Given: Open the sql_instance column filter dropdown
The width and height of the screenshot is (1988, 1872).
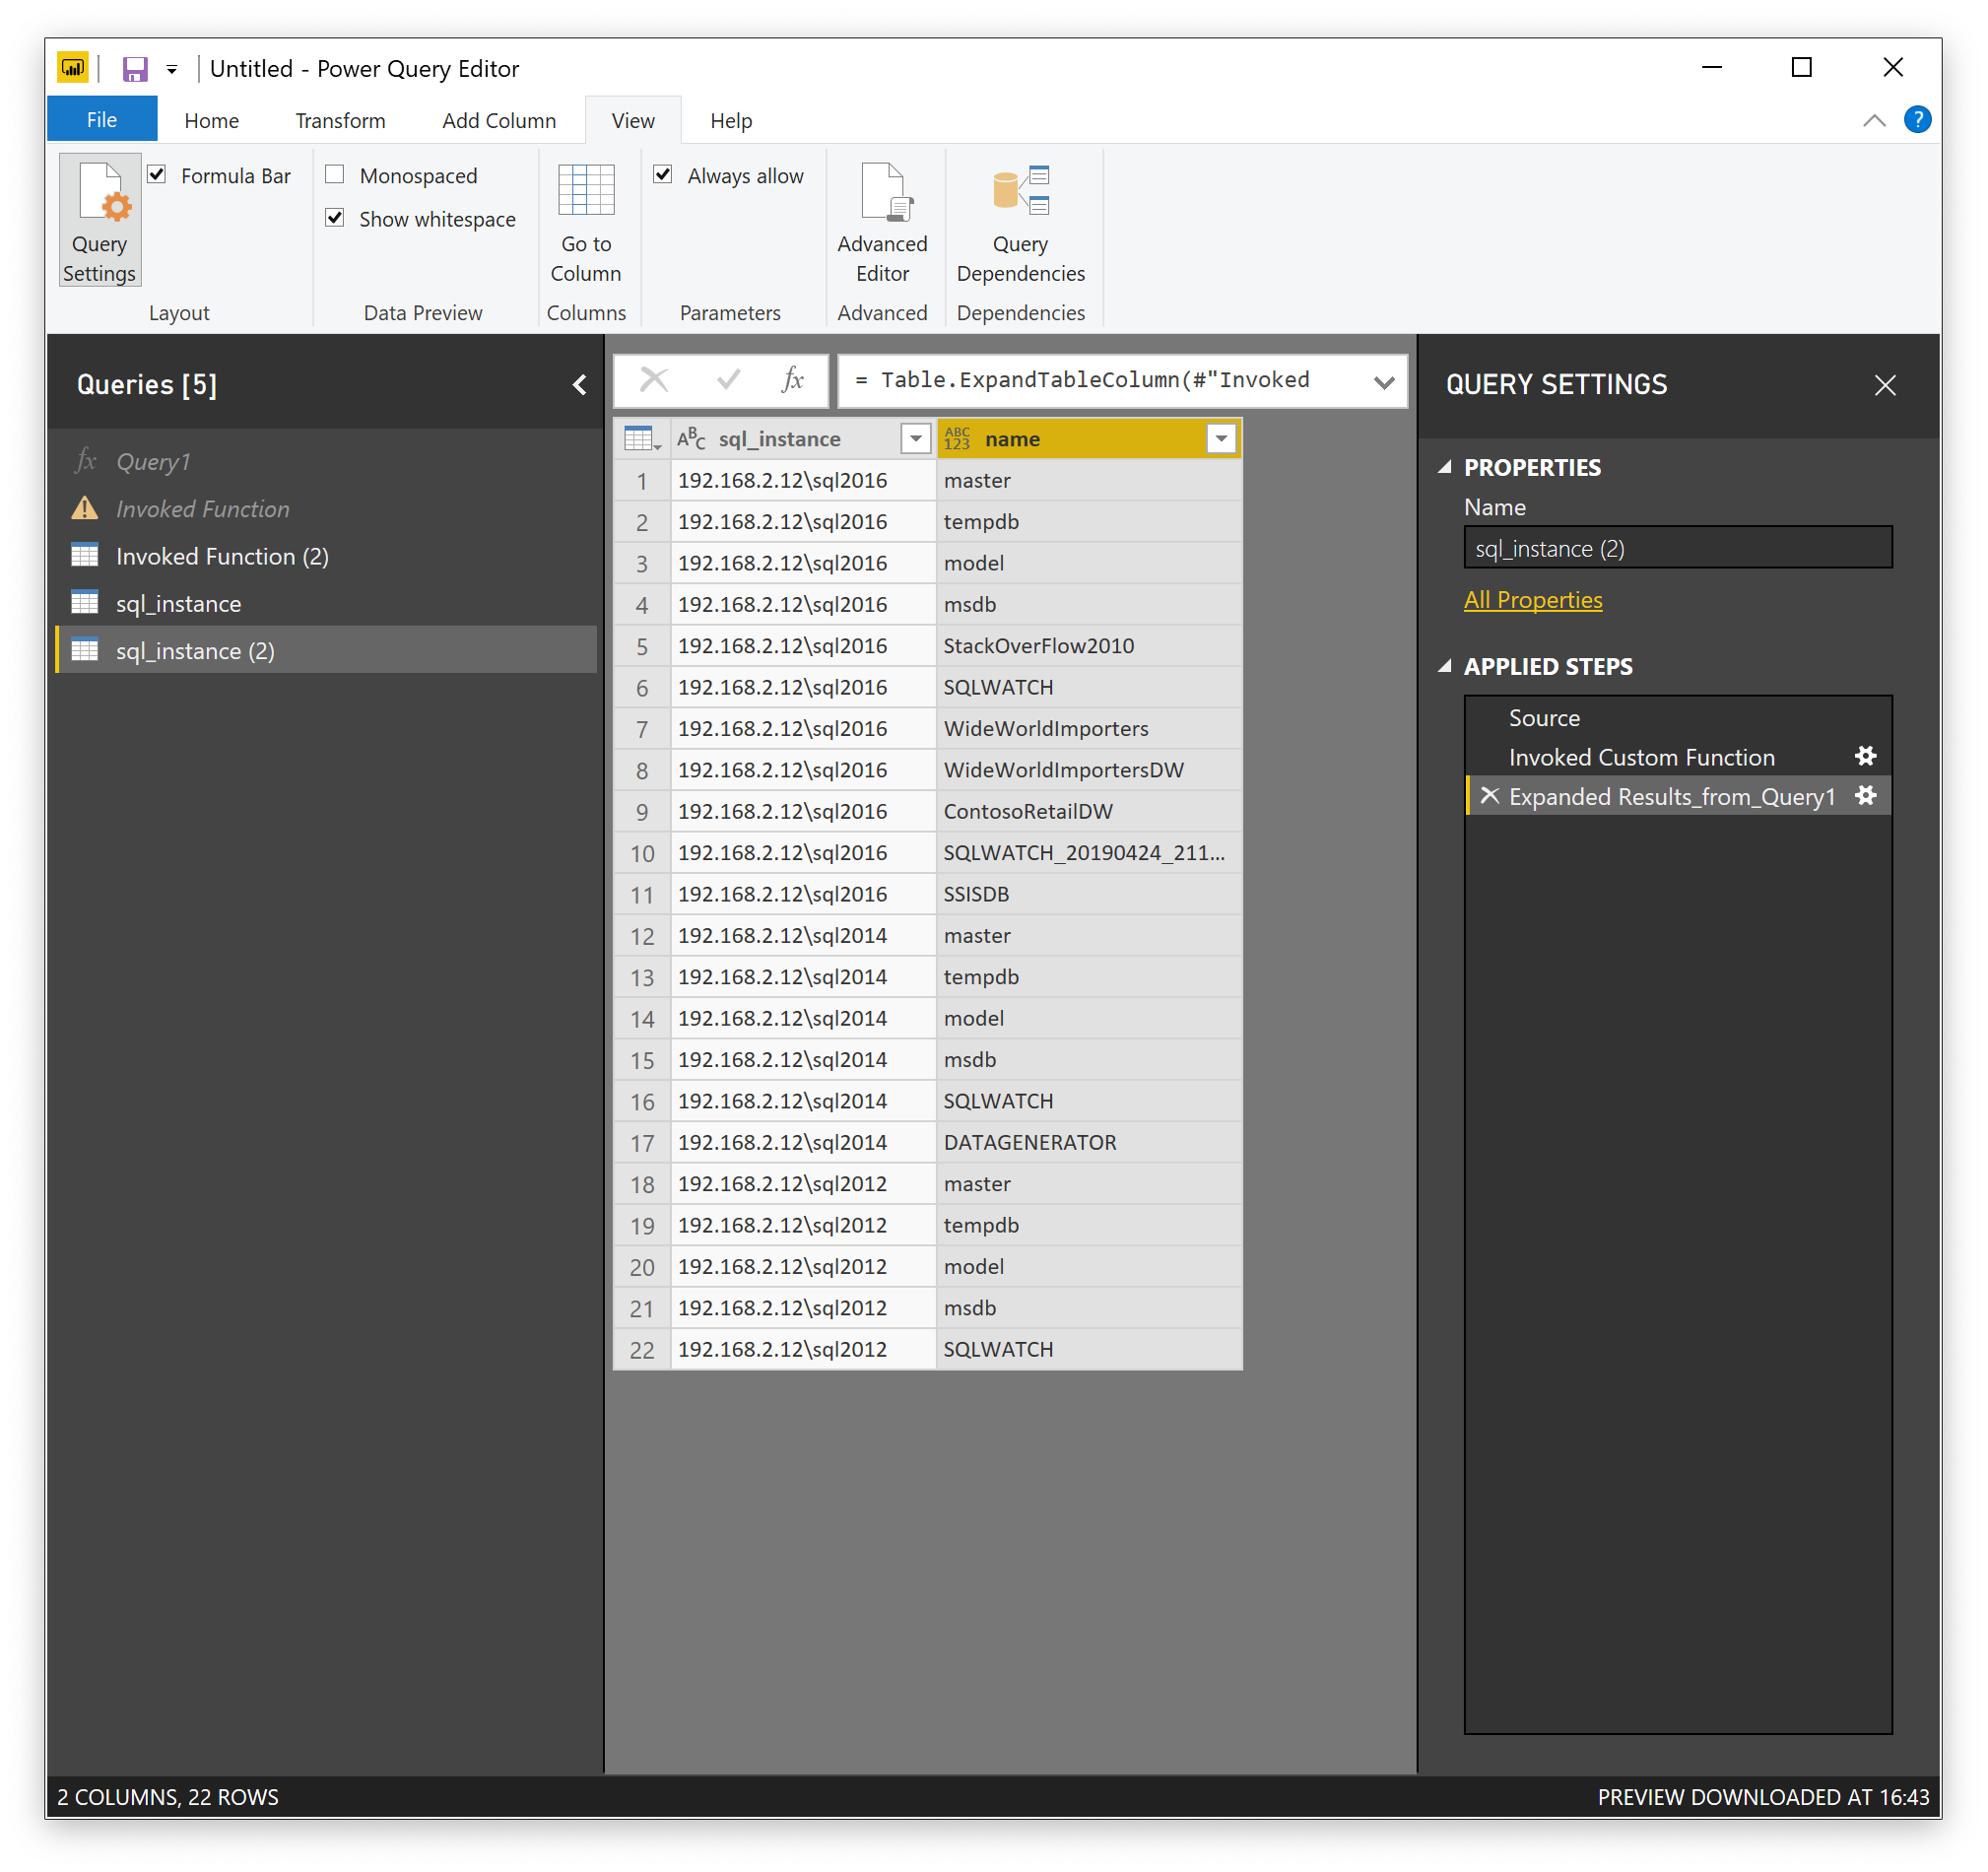Looking at the screenshot, I should click(x=915, y=439).
